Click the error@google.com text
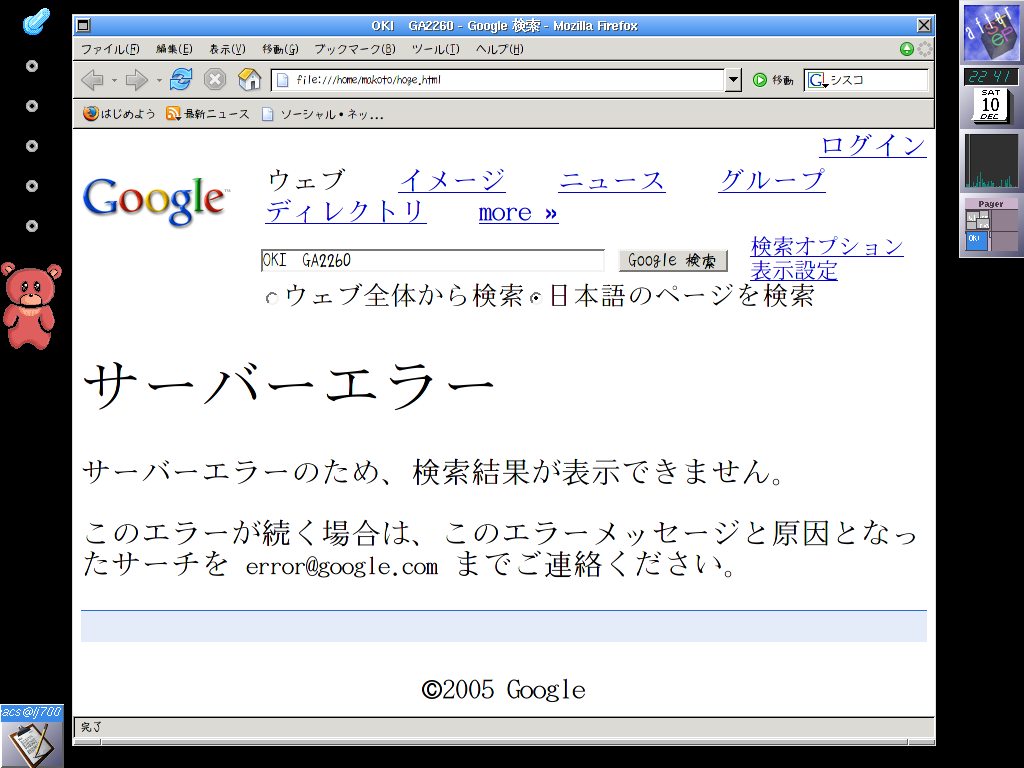1024x768 pixels. [342, 566]
